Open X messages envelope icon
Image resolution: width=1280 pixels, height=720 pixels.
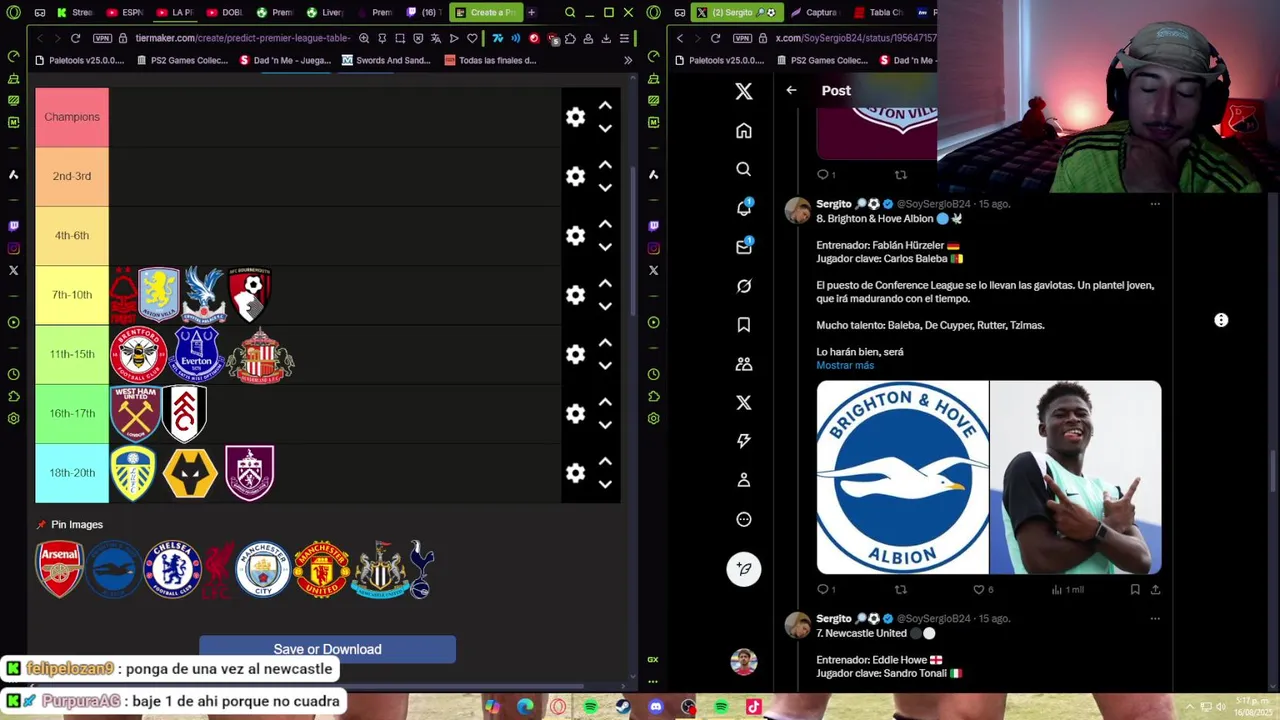coord(743,247)
